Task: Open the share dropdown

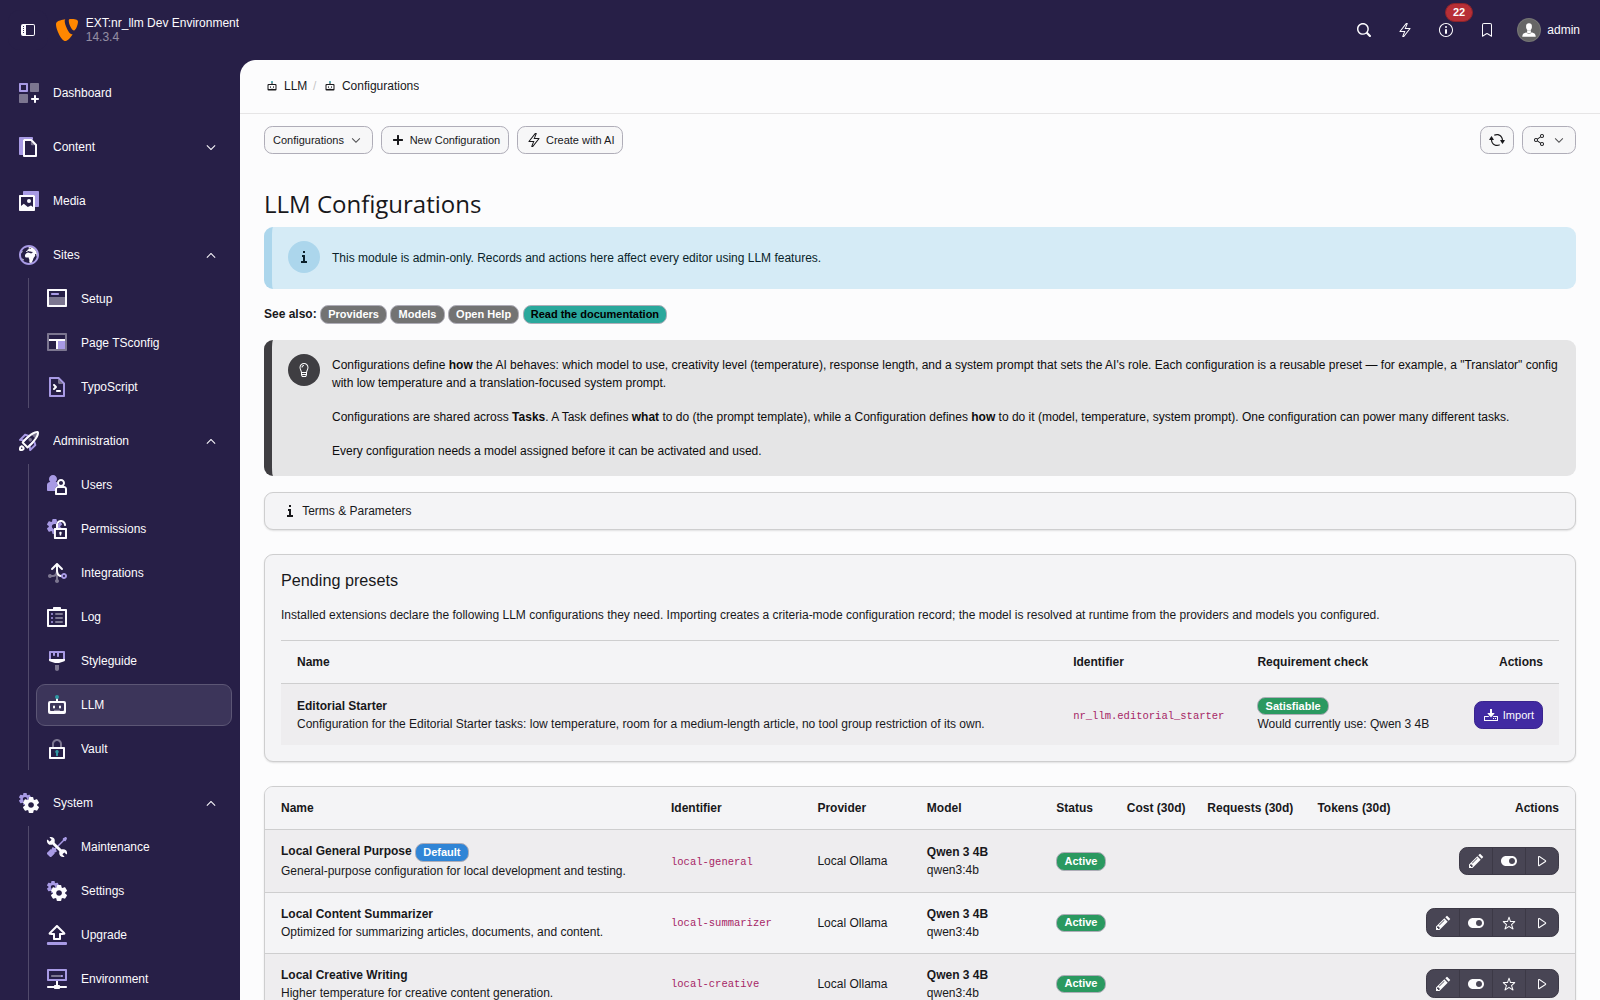Action: [x=1549, y=140]
